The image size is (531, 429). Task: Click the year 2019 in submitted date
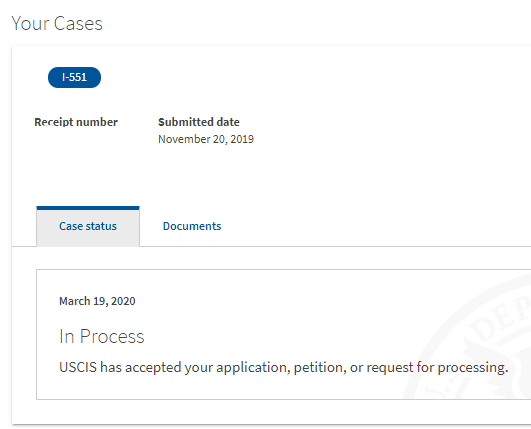pyautogui.click(x=242, y=139)
